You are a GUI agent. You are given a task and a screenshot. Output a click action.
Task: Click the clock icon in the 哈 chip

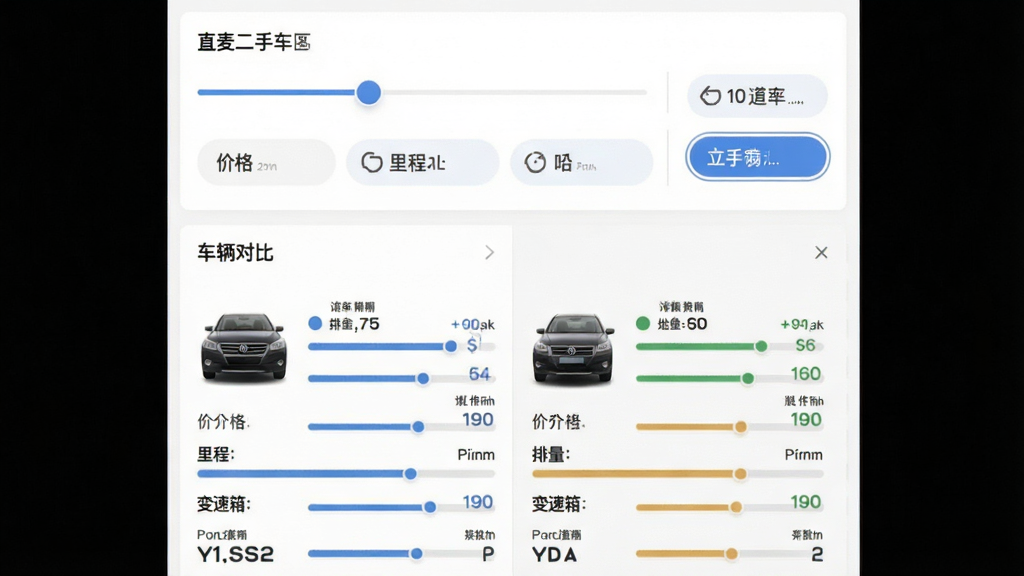pos(535,162)
